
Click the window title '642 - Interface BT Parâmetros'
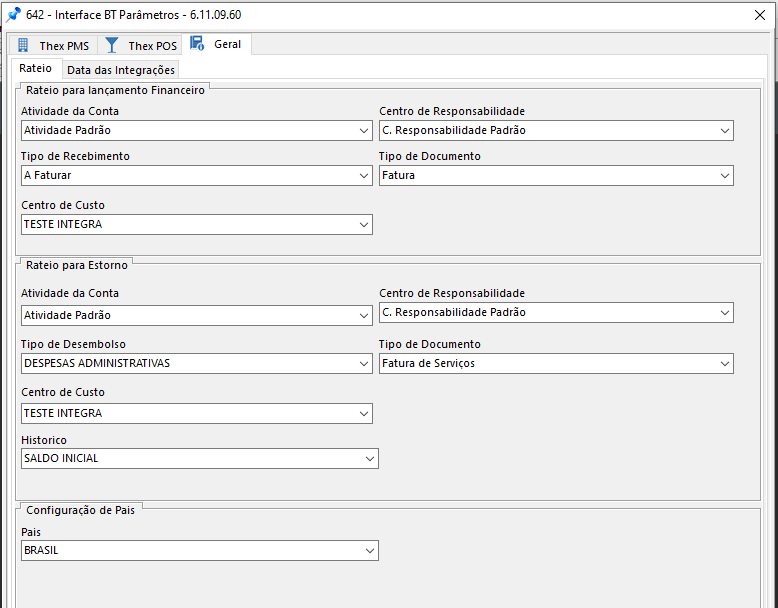coord(103,15)
